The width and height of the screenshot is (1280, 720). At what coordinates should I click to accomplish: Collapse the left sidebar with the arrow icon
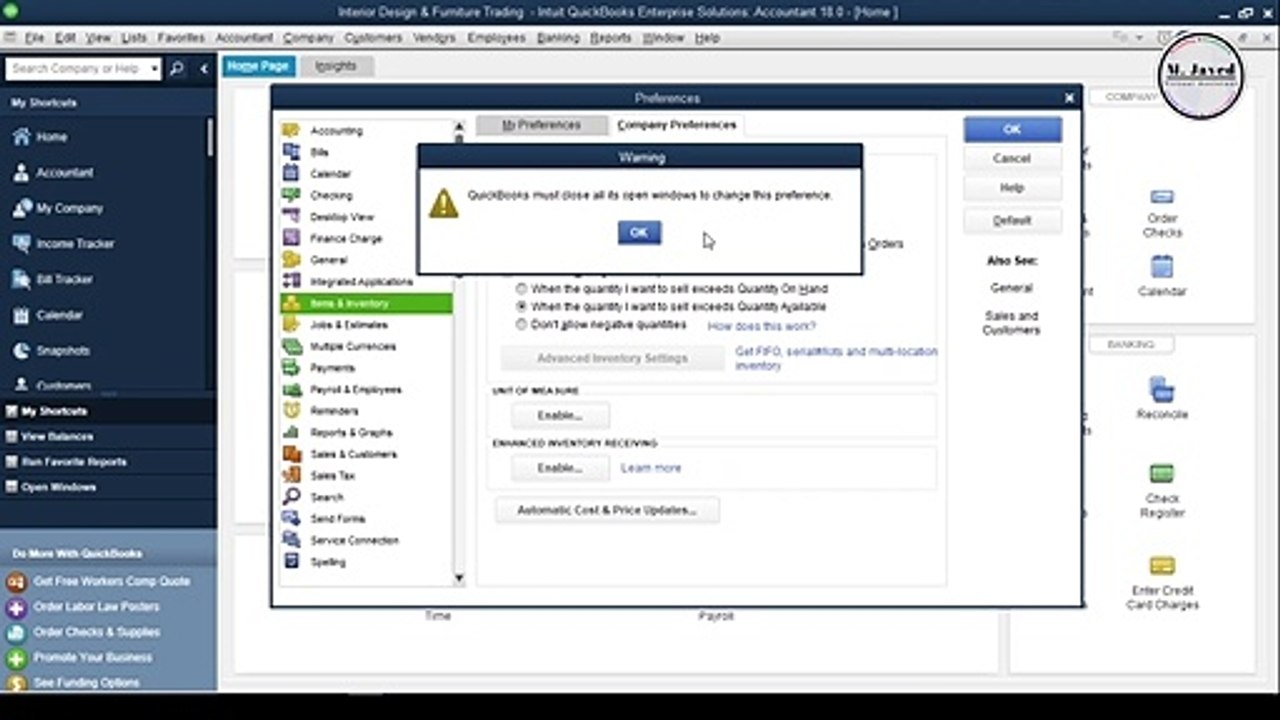204,68
